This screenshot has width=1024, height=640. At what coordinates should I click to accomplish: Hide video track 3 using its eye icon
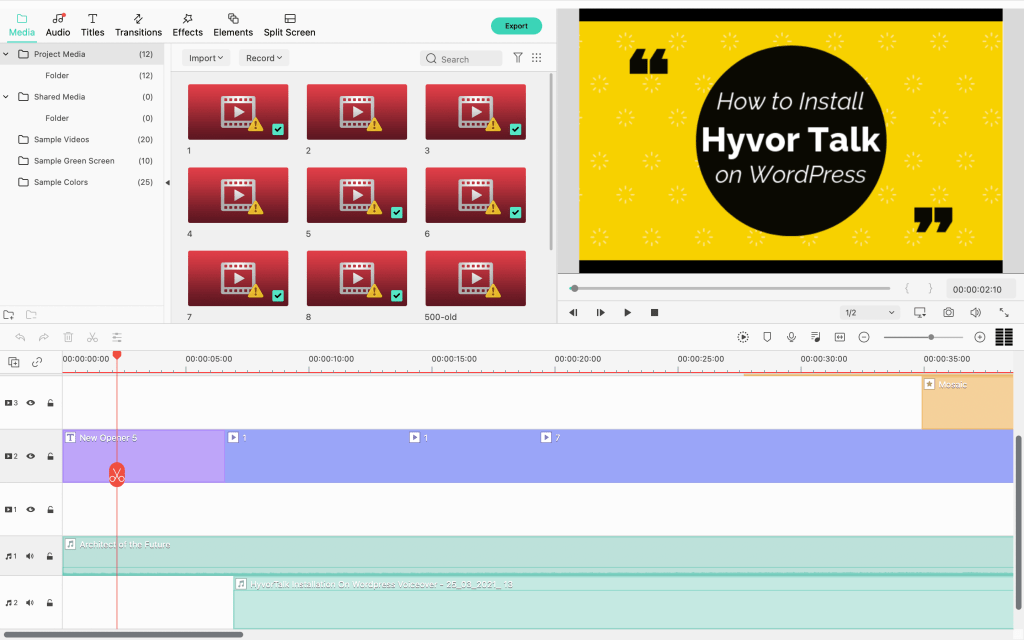(30, 403)
